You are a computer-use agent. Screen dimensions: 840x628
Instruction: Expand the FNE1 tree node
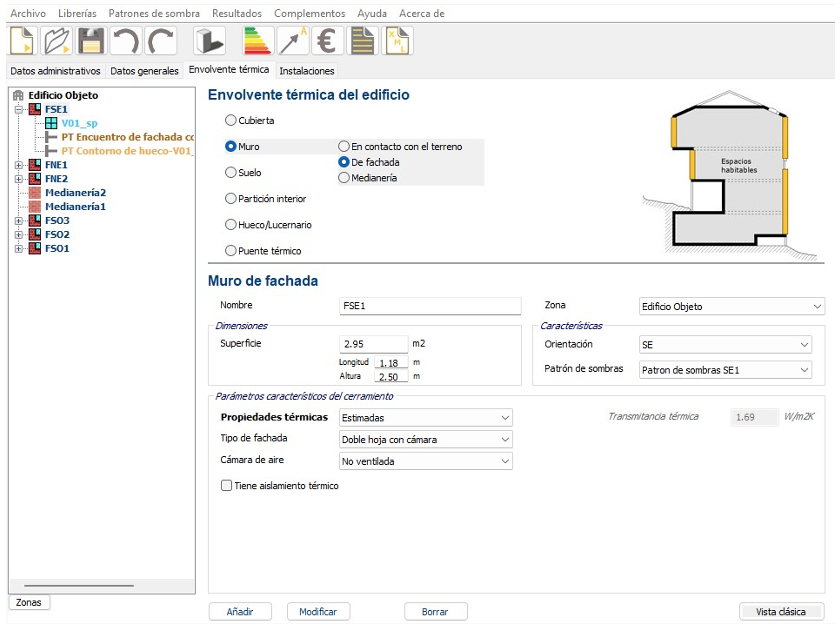point(18,165)
